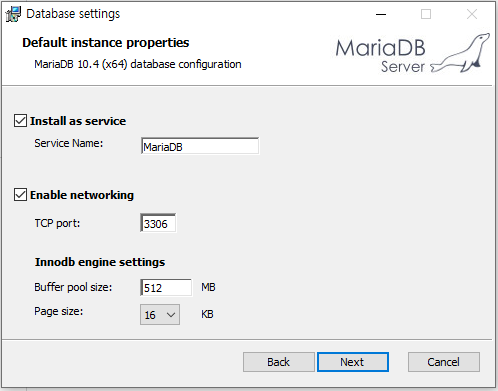This screenshot has width=498, height=391.
Task: Close the Database settings dialog
Action: click(472, 14)
